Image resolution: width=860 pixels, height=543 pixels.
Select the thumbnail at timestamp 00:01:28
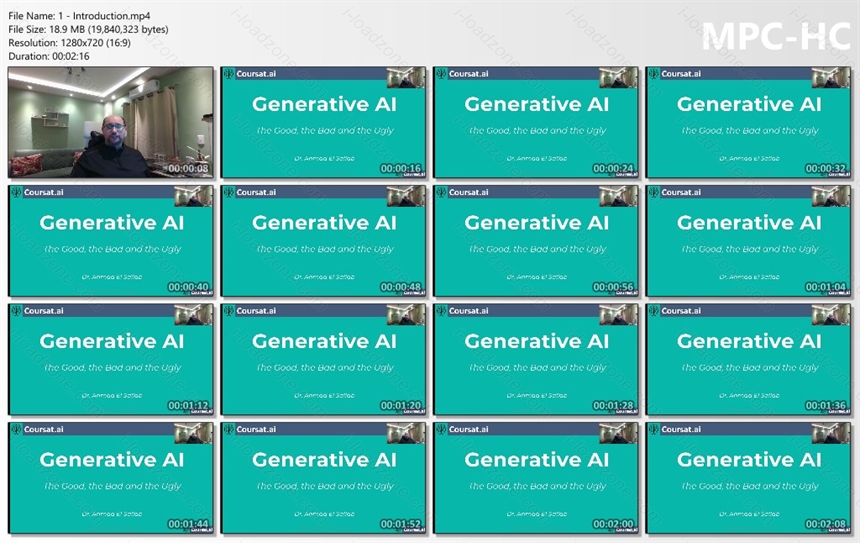pos(536,359)
